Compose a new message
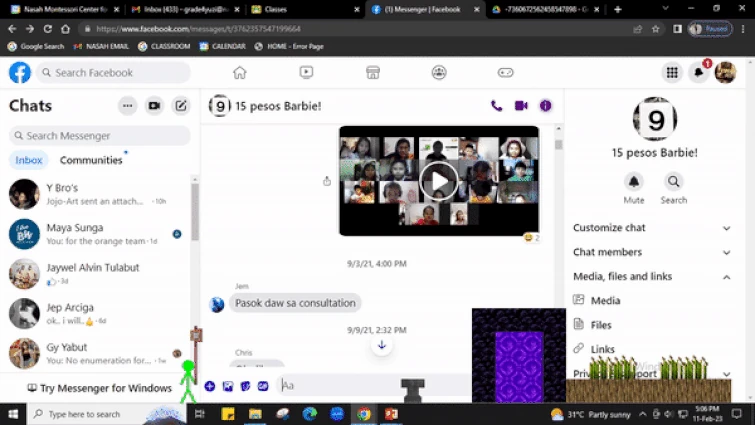Screen dimensions: 755x425 [181, 106]
